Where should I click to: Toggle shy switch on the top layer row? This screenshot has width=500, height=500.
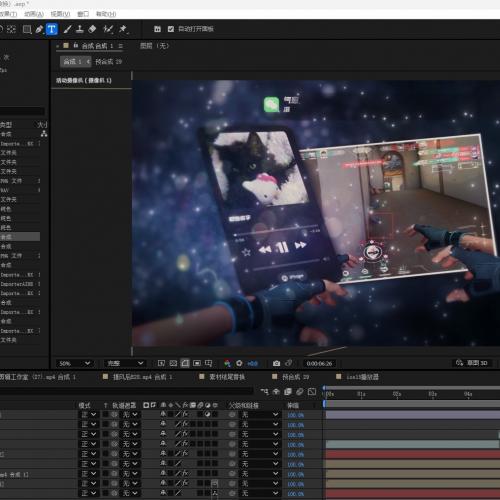163,414
